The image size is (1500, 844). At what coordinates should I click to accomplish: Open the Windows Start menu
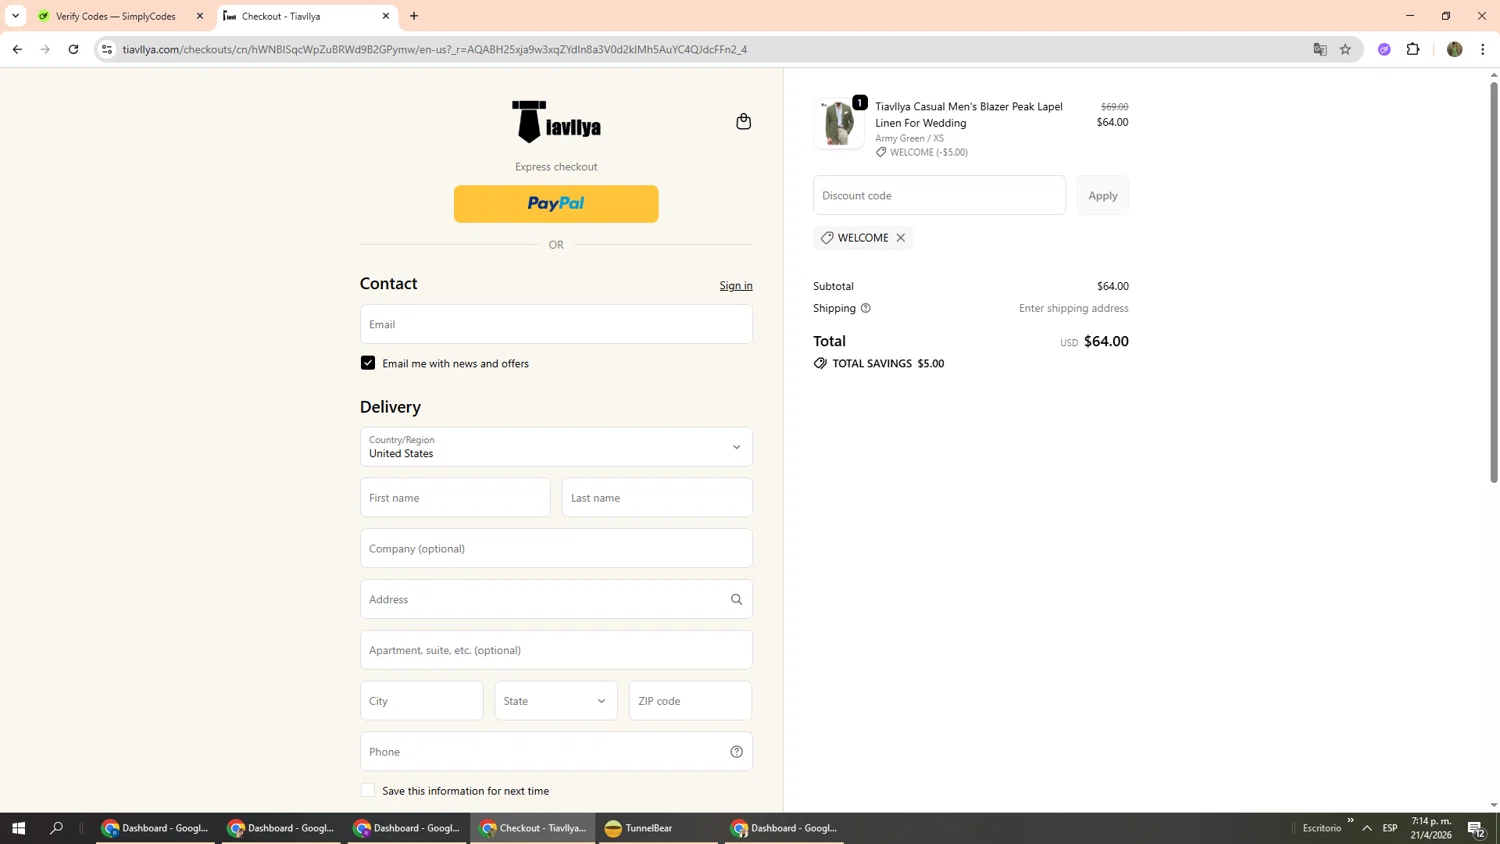tap(18, 828)
